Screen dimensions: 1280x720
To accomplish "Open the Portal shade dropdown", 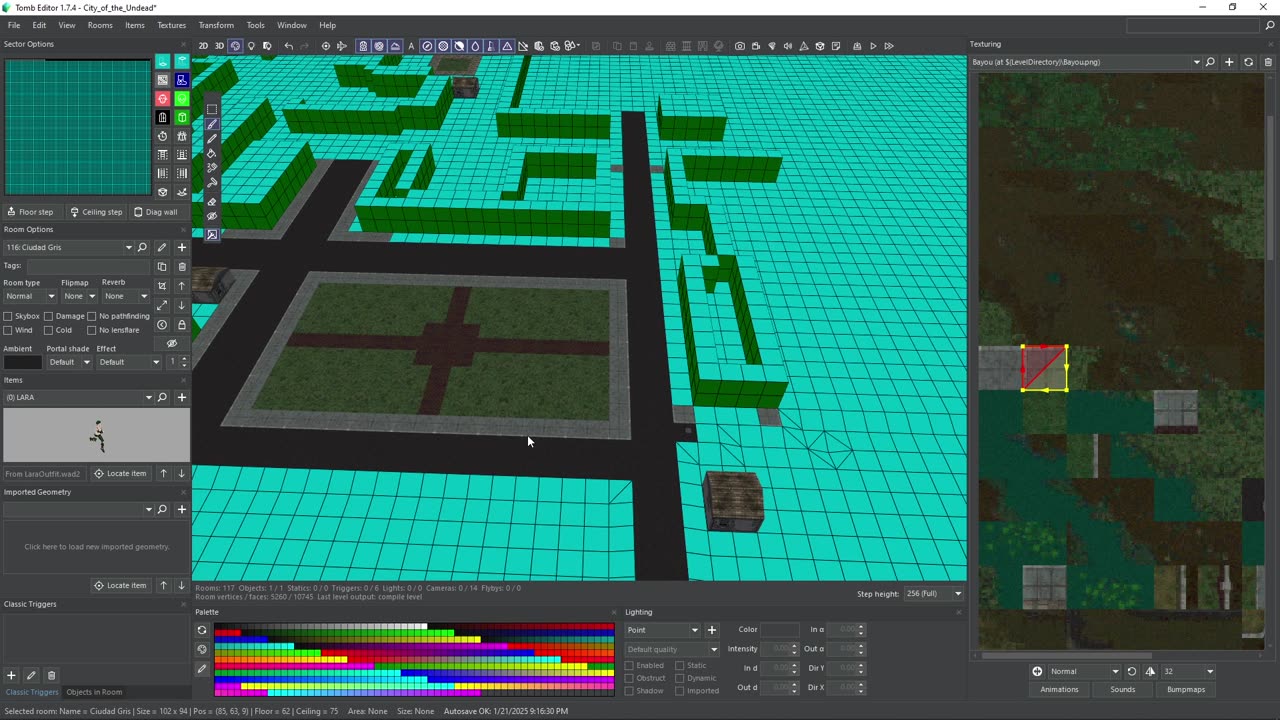I will click(69, 362).
